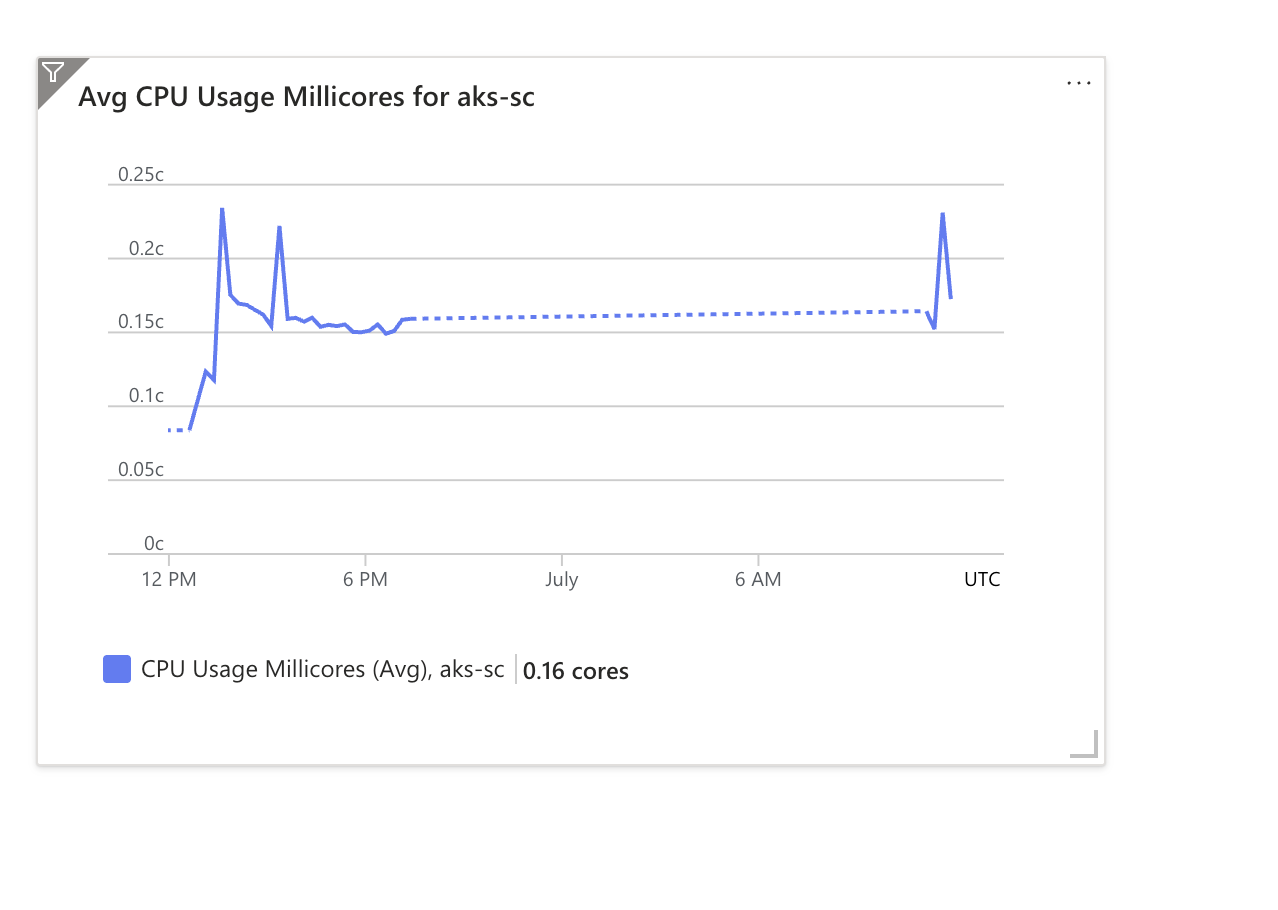Click the 0.25c y-axis label
This screenshot has width=1278, height=910.
pyautogui.click(x=141, y=175)
